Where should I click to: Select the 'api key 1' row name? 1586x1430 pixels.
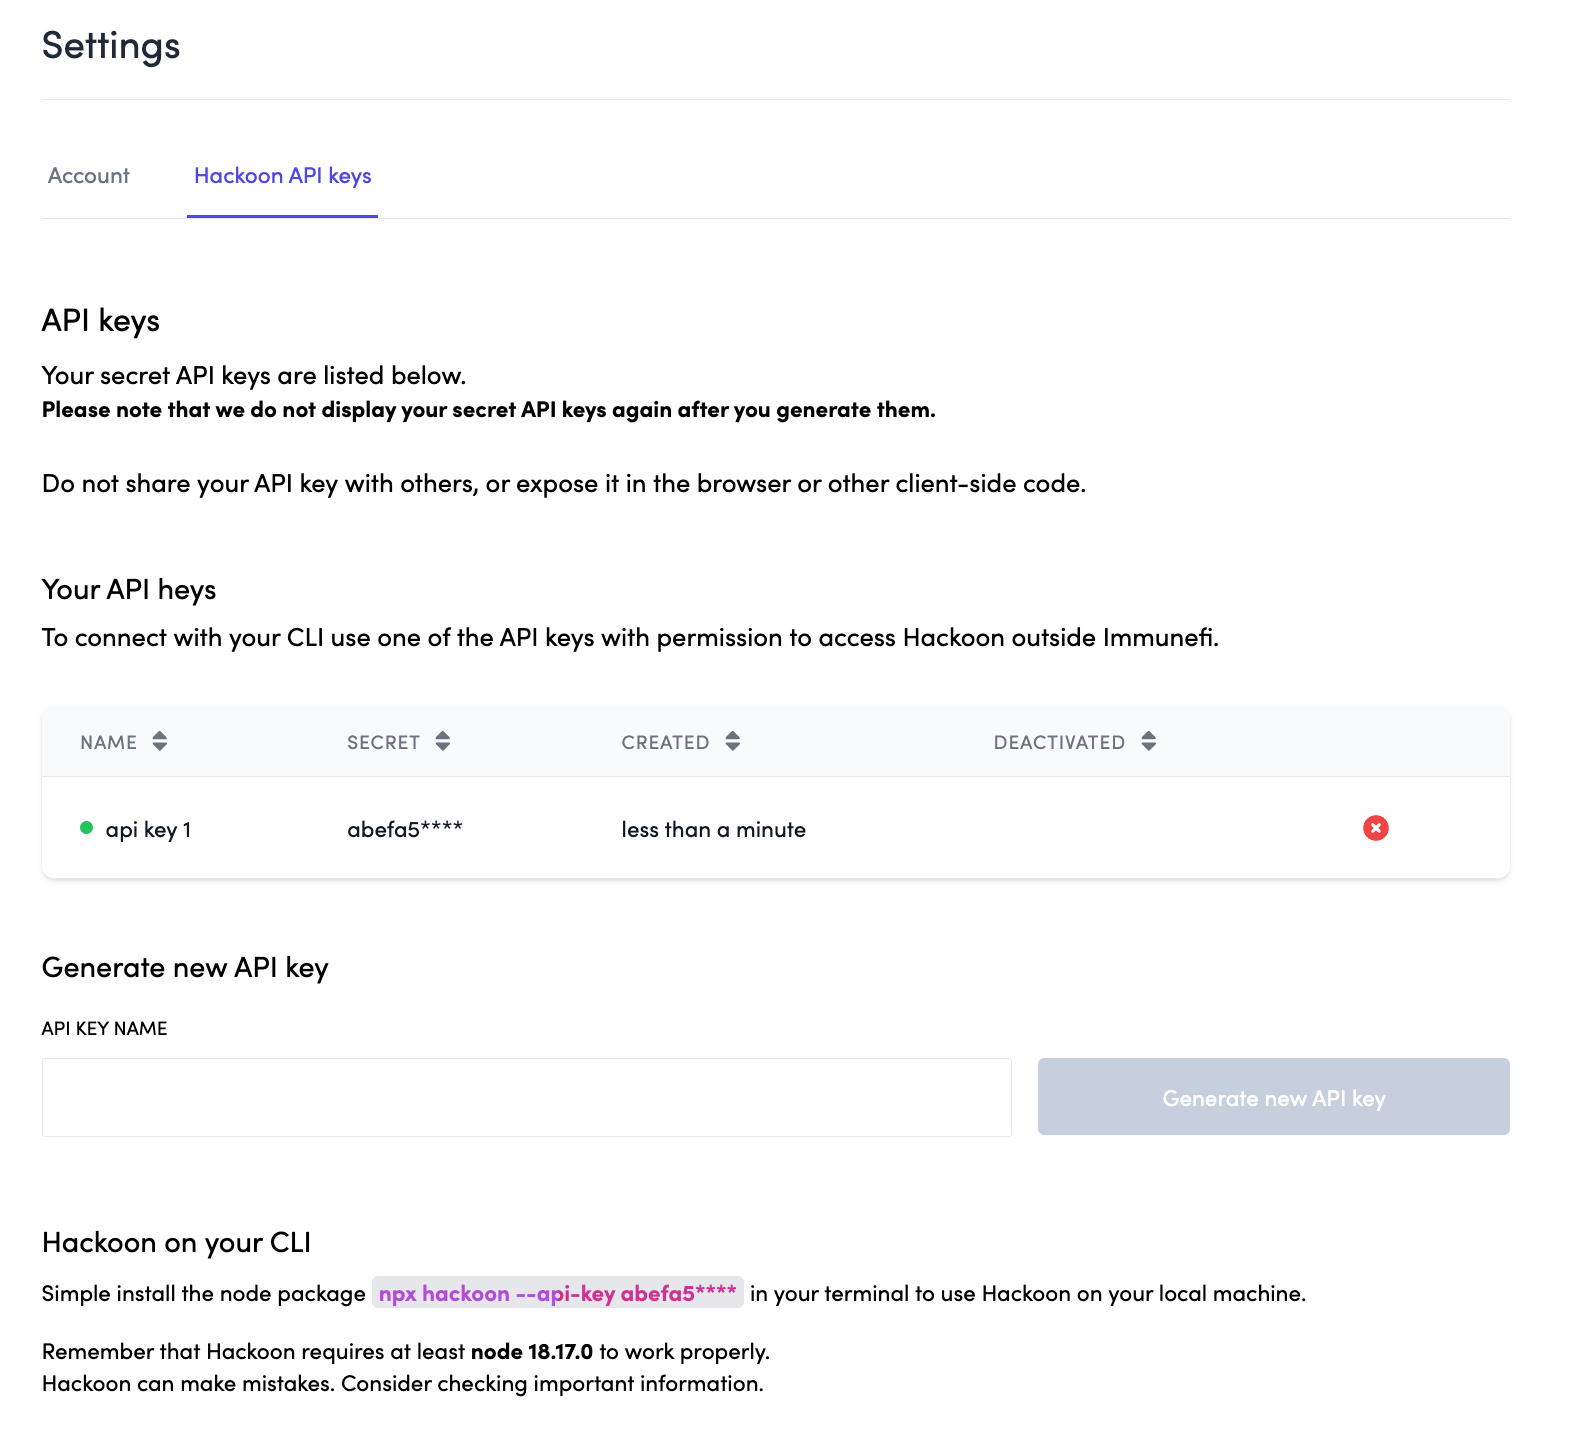pyautogui.click(x=148, y=830)
